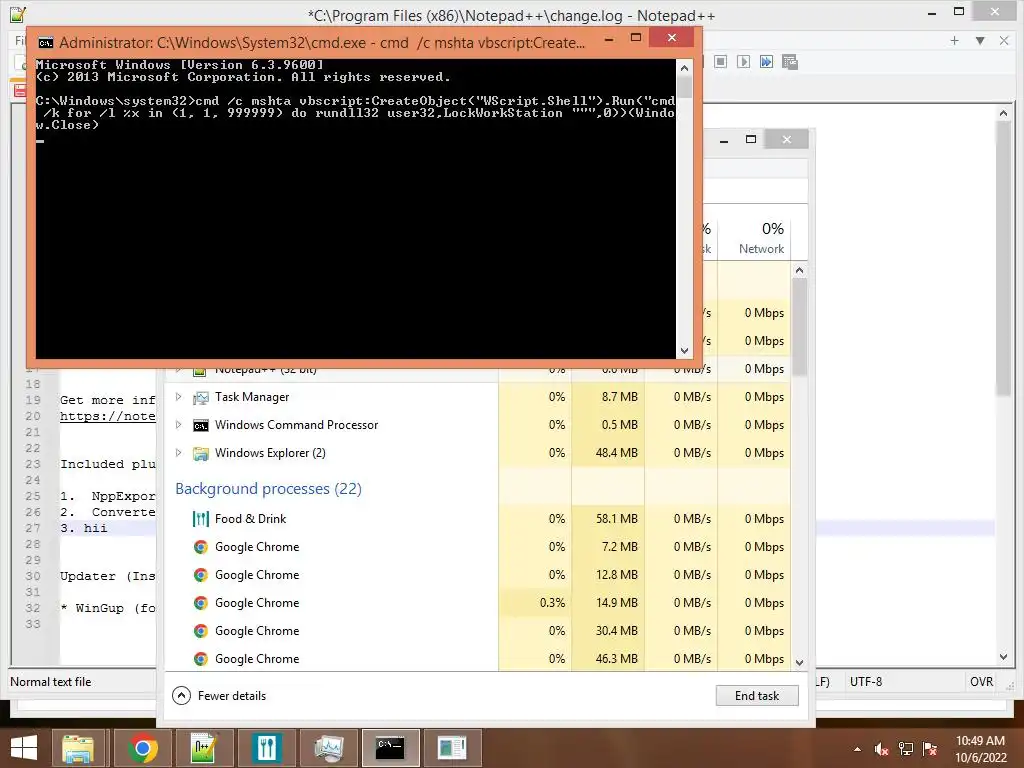The width and height of the screenshot is (1024, 768).
Task: Click Save recorded macro icon in Notepad++
Action: tap(790, 61)
